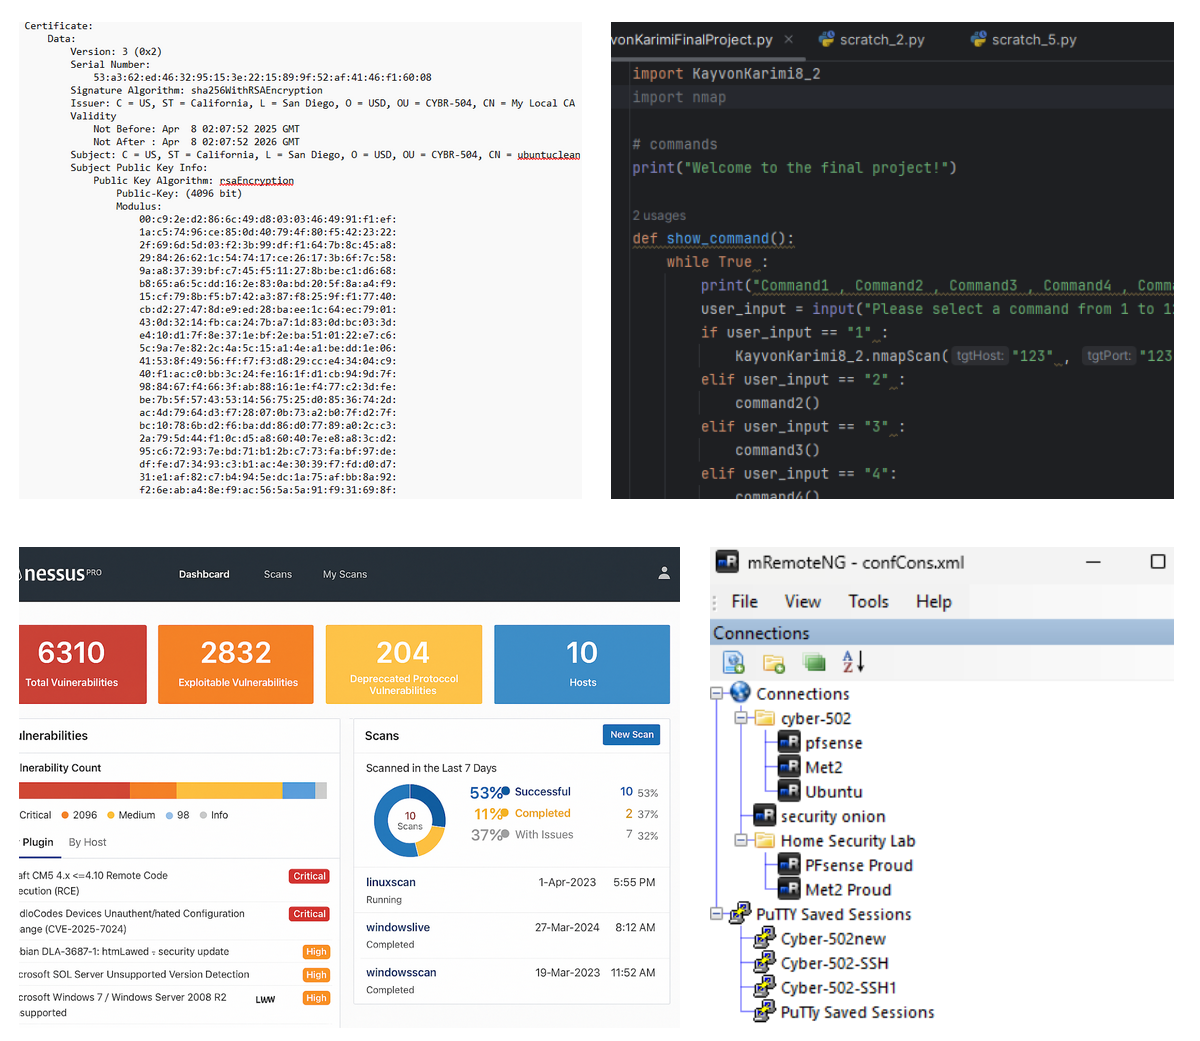The height and width of the screenshot is (1041, 1200).
Task: Switch to the scratch_2.py tab
Action: pyautogui.click(x=881, y=40)
